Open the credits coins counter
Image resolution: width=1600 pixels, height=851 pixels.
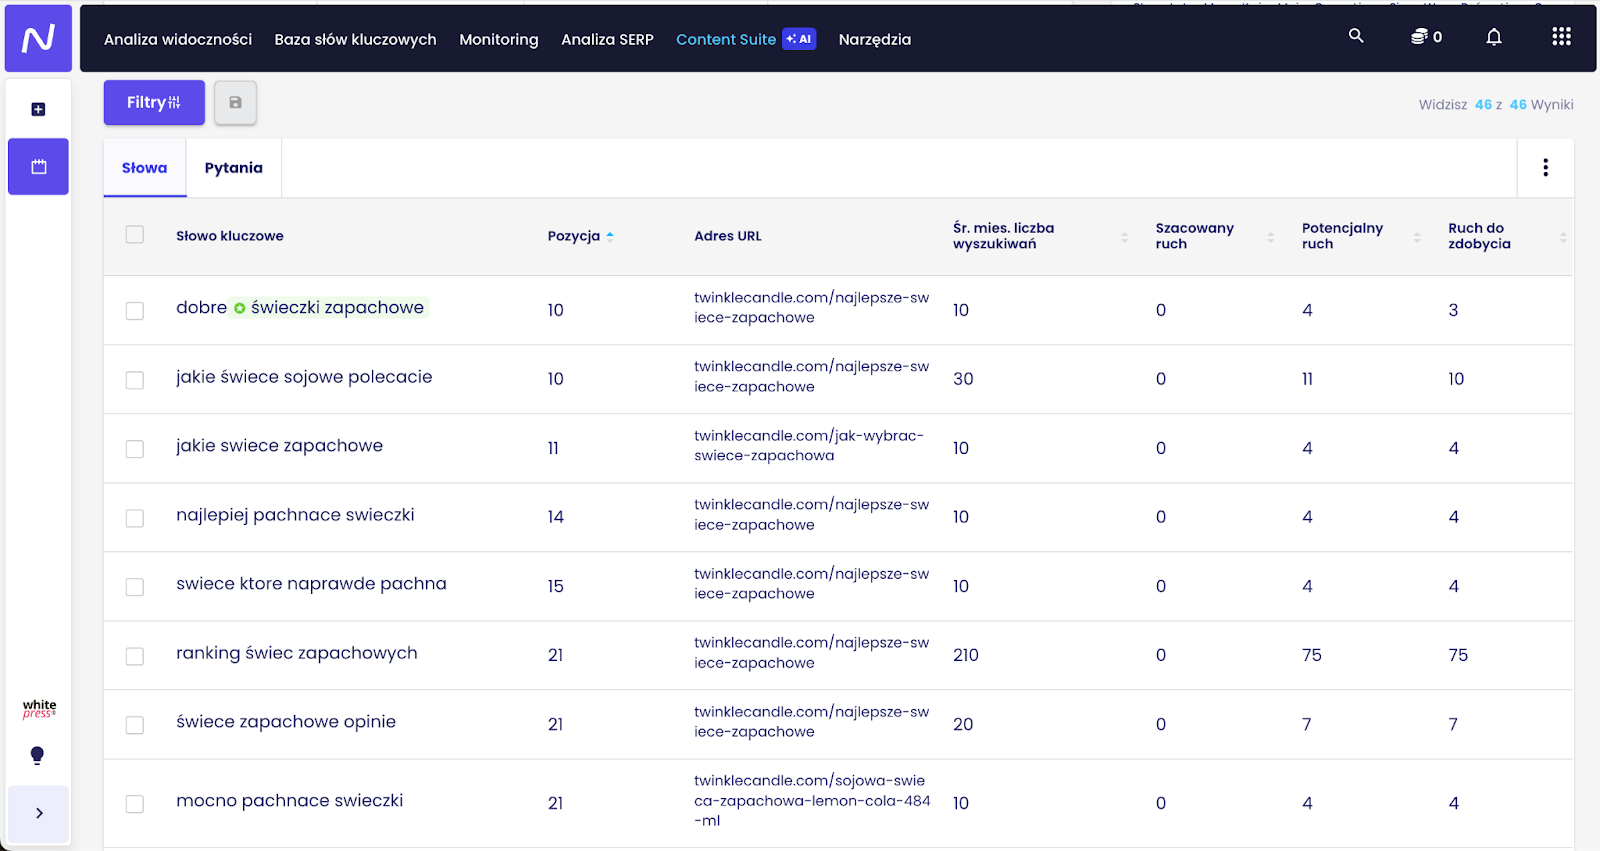[1426, 37]
